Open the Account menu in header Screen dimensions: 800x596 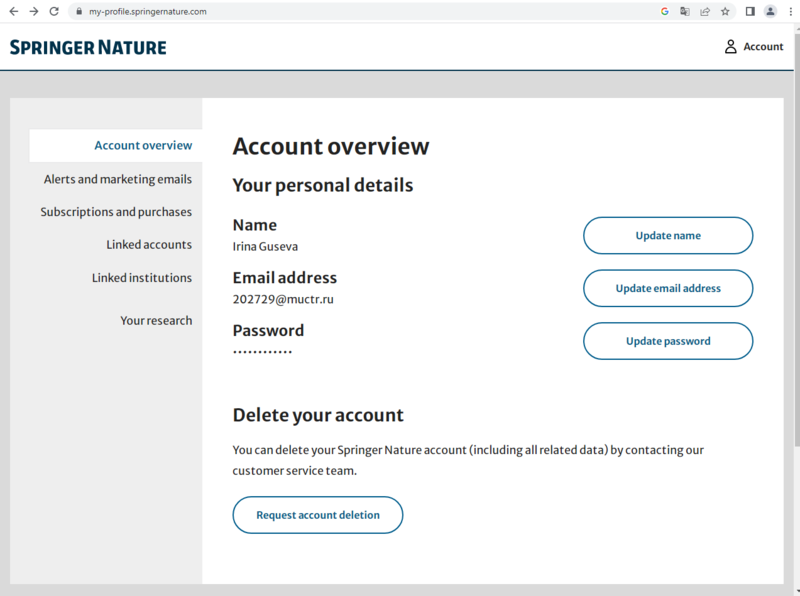pyautogui.click(x=753, y=47)
